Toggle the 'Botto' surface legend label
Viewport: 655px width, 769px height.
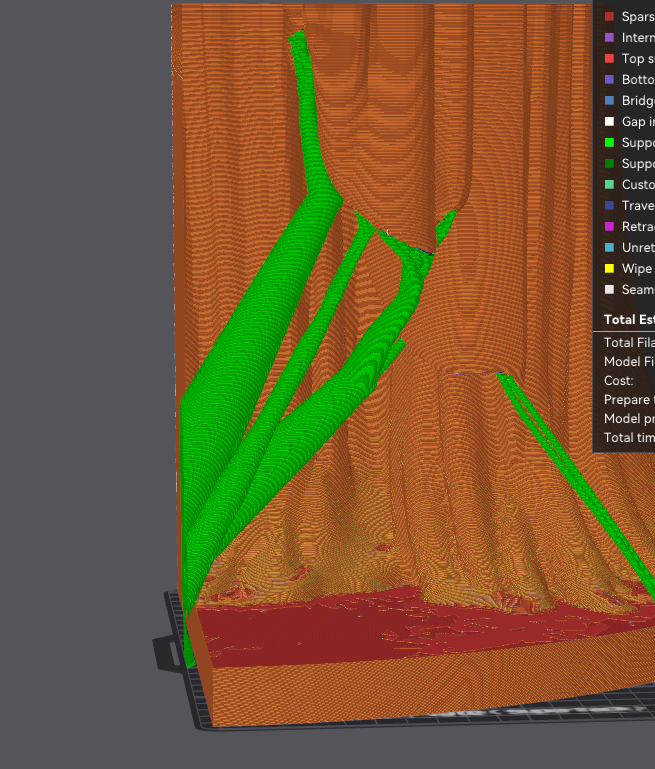[638, 79]
